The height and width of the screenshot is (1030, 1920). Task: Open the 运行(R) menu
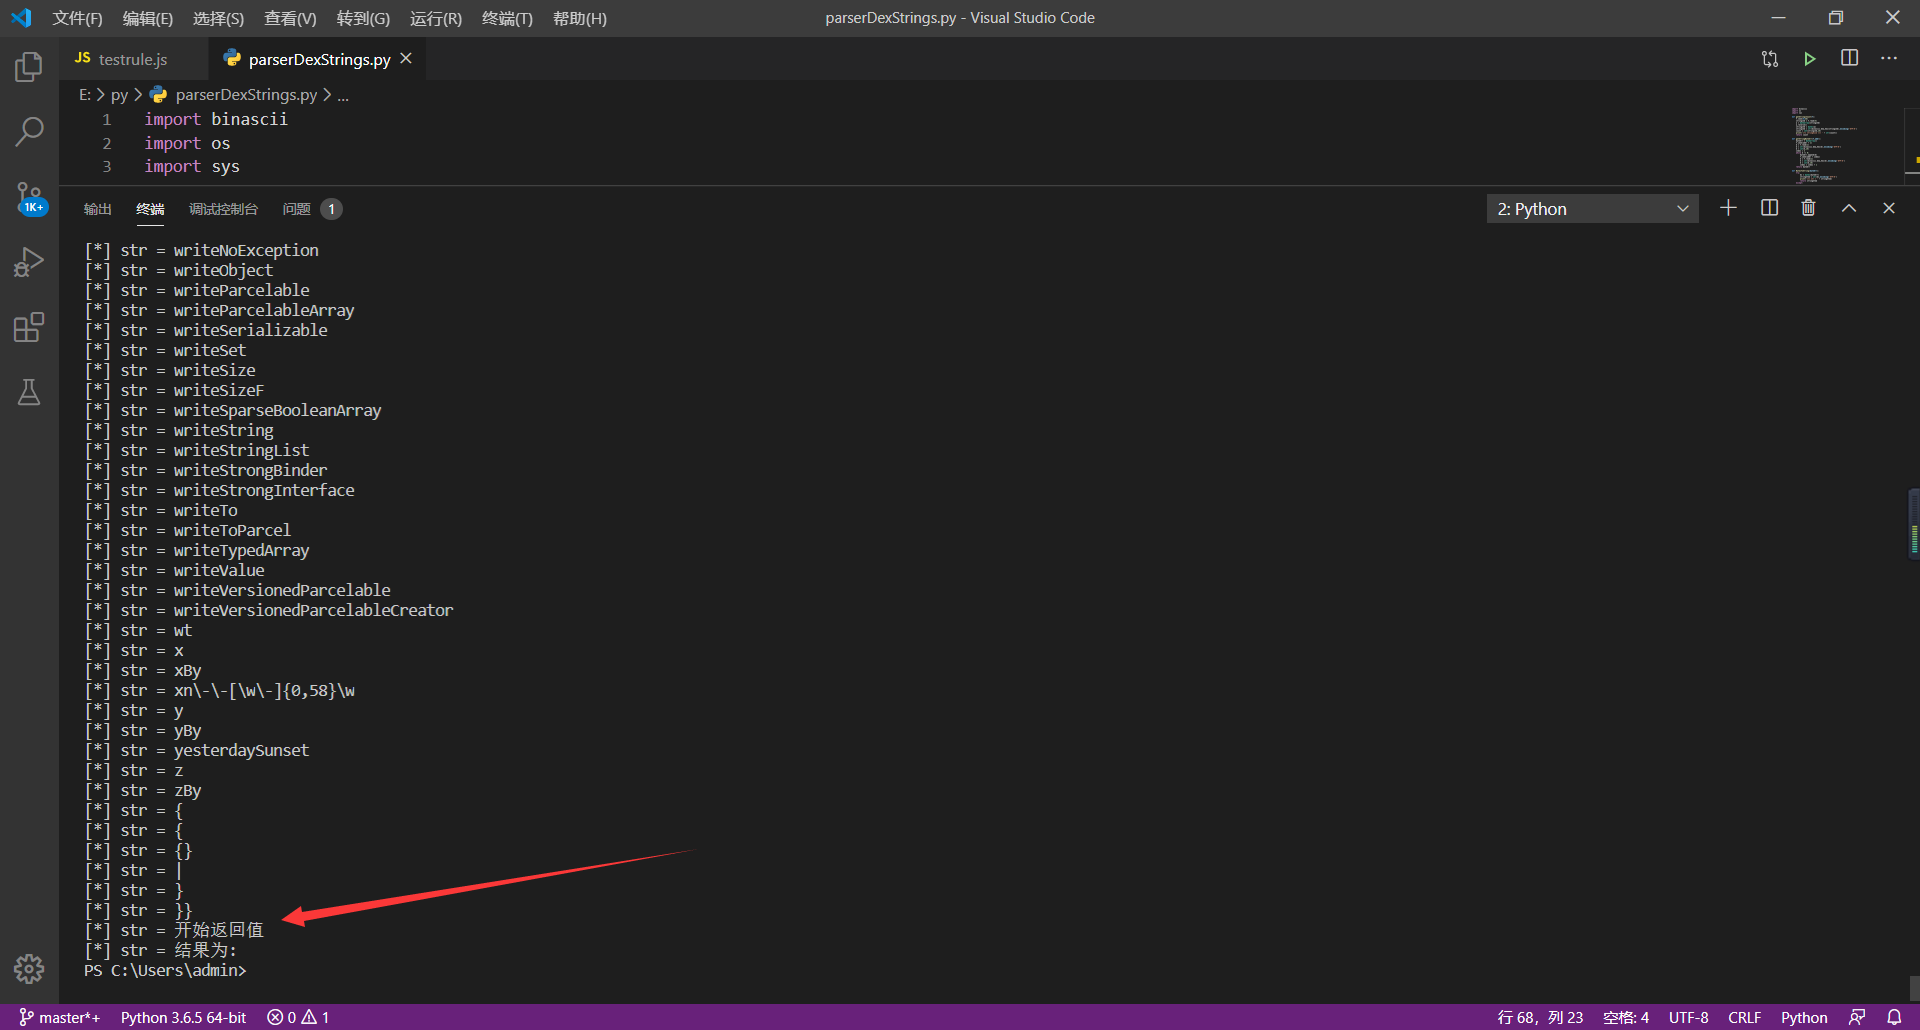[436, 18]
